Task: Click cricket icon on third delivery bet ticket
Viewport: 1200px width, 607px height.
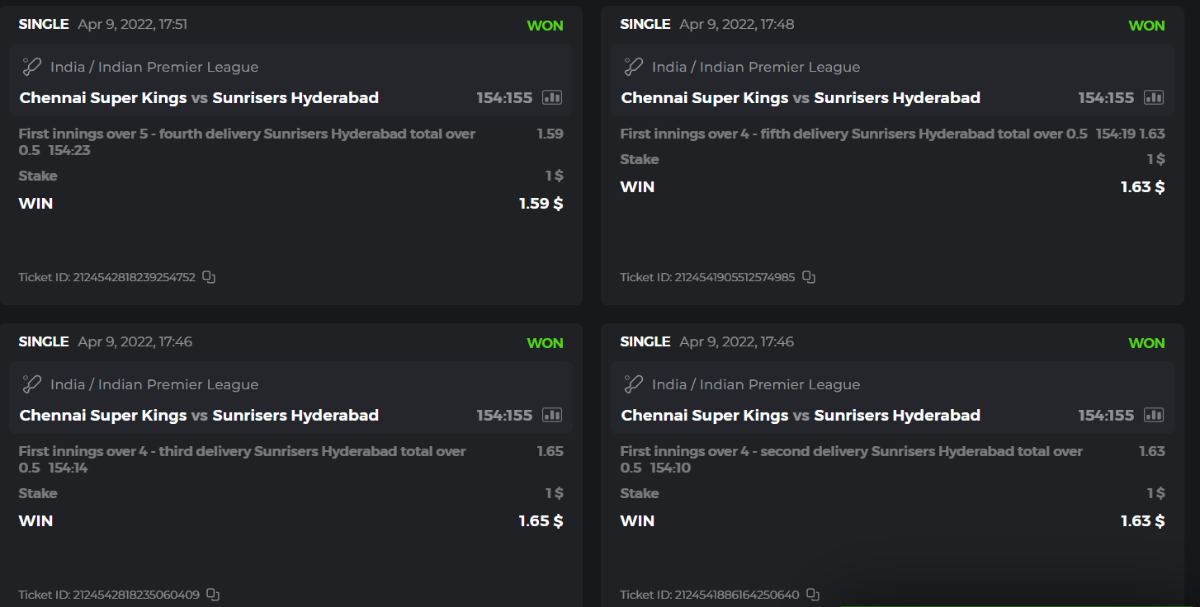Action: (32, 384)
